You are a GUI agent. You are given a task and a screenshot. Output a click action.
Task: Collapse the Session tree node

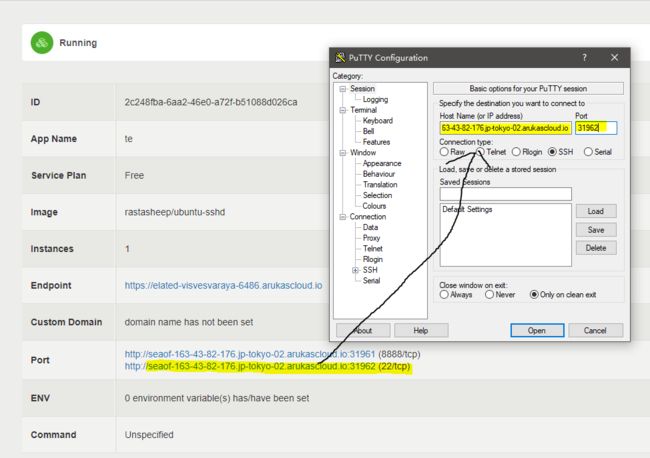342,89
